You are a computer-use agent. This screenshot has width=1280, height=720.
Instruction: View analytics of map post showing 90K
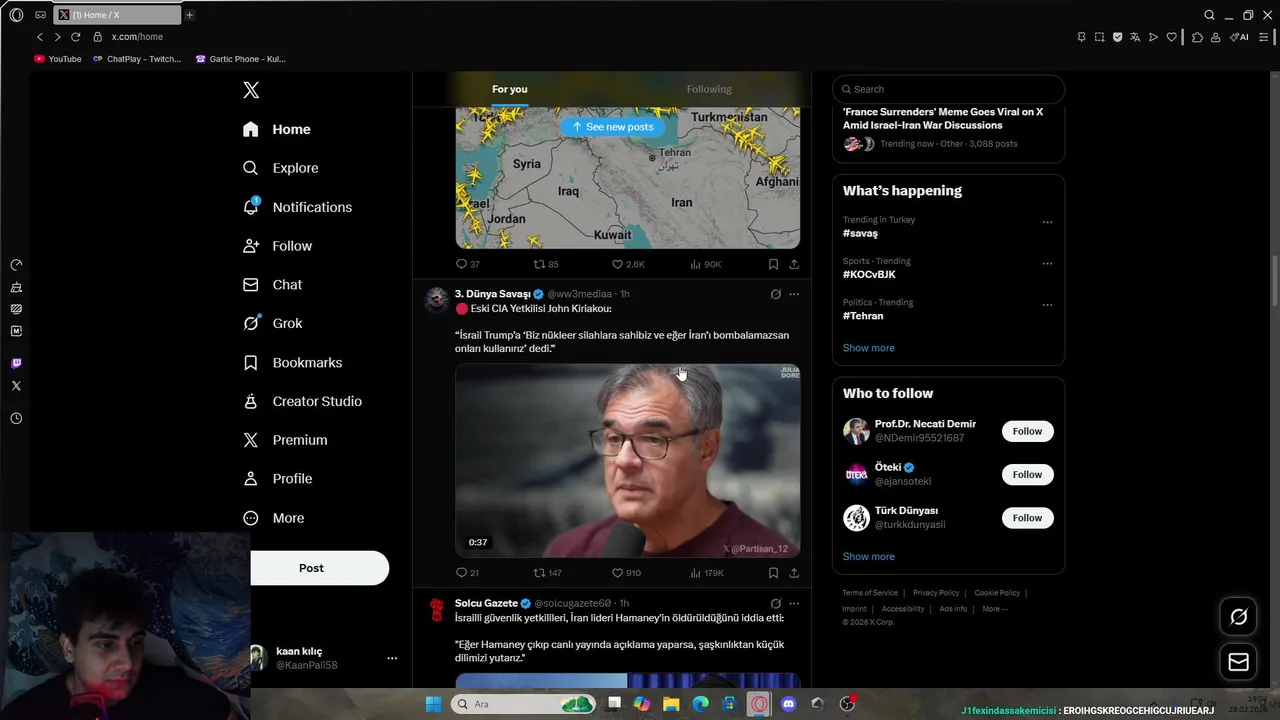click(706, 264)
